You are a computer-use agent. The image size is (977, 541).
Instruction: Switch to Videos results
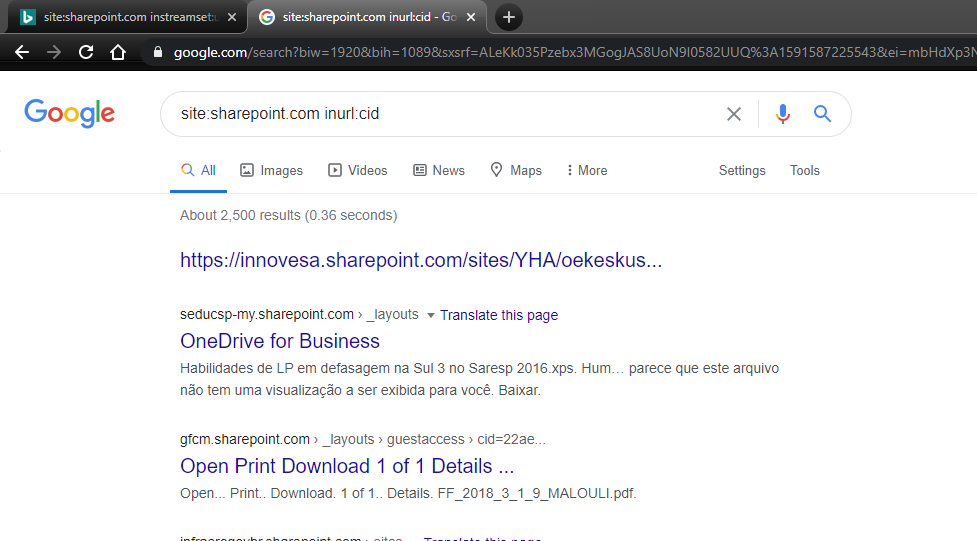coord(358,170)
